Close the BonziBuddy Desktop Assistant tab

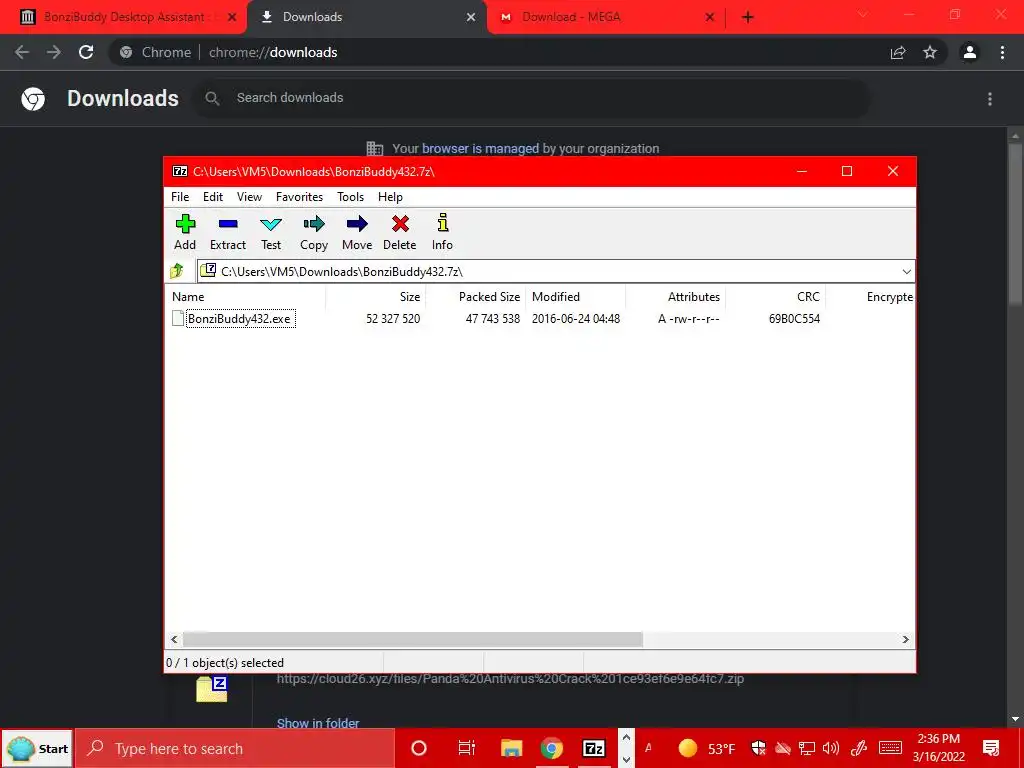coord(232,17)
